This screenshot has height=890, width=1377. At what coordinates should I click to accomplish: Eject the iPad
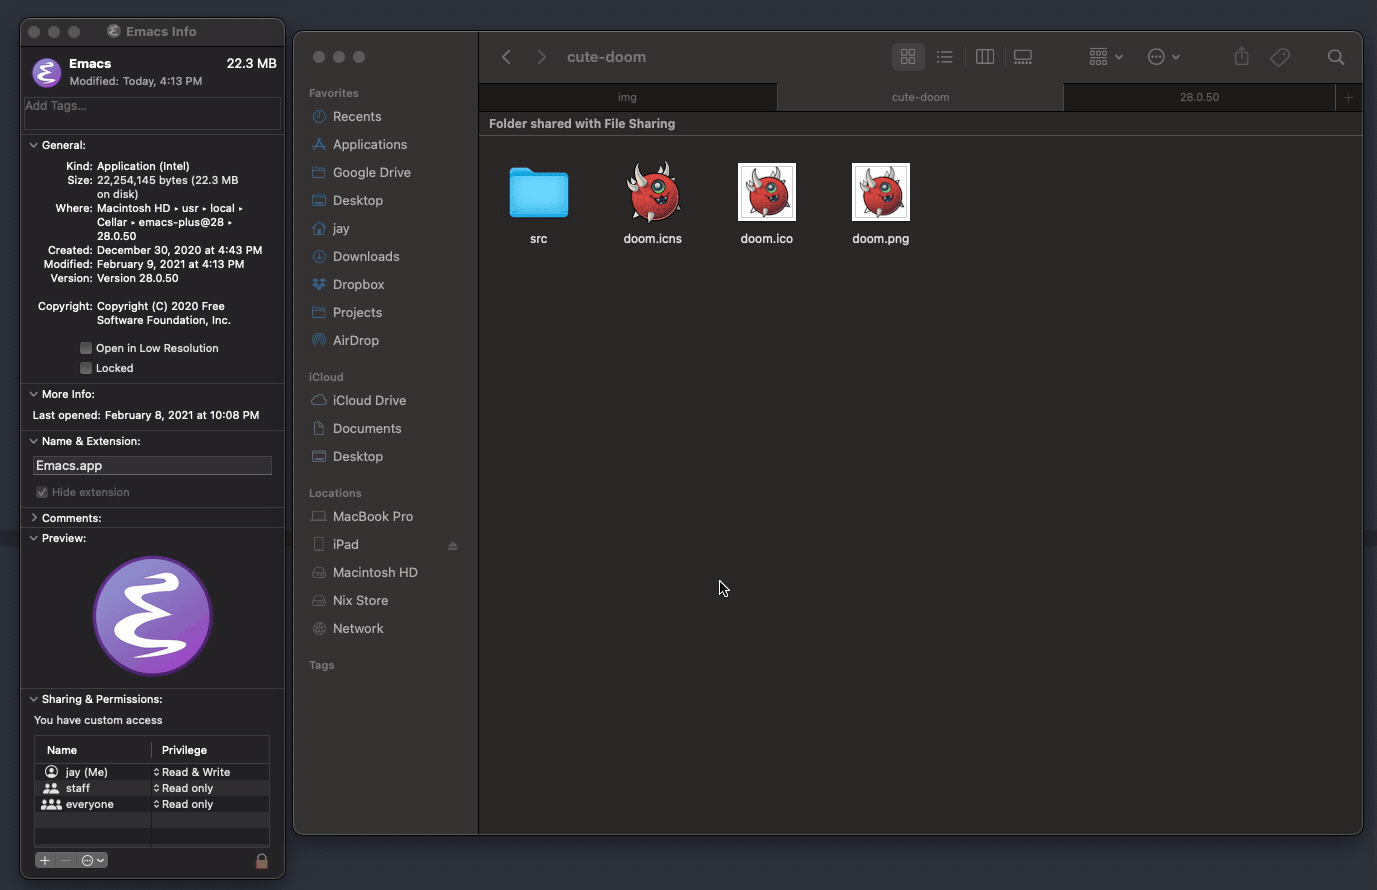(453, 546)
